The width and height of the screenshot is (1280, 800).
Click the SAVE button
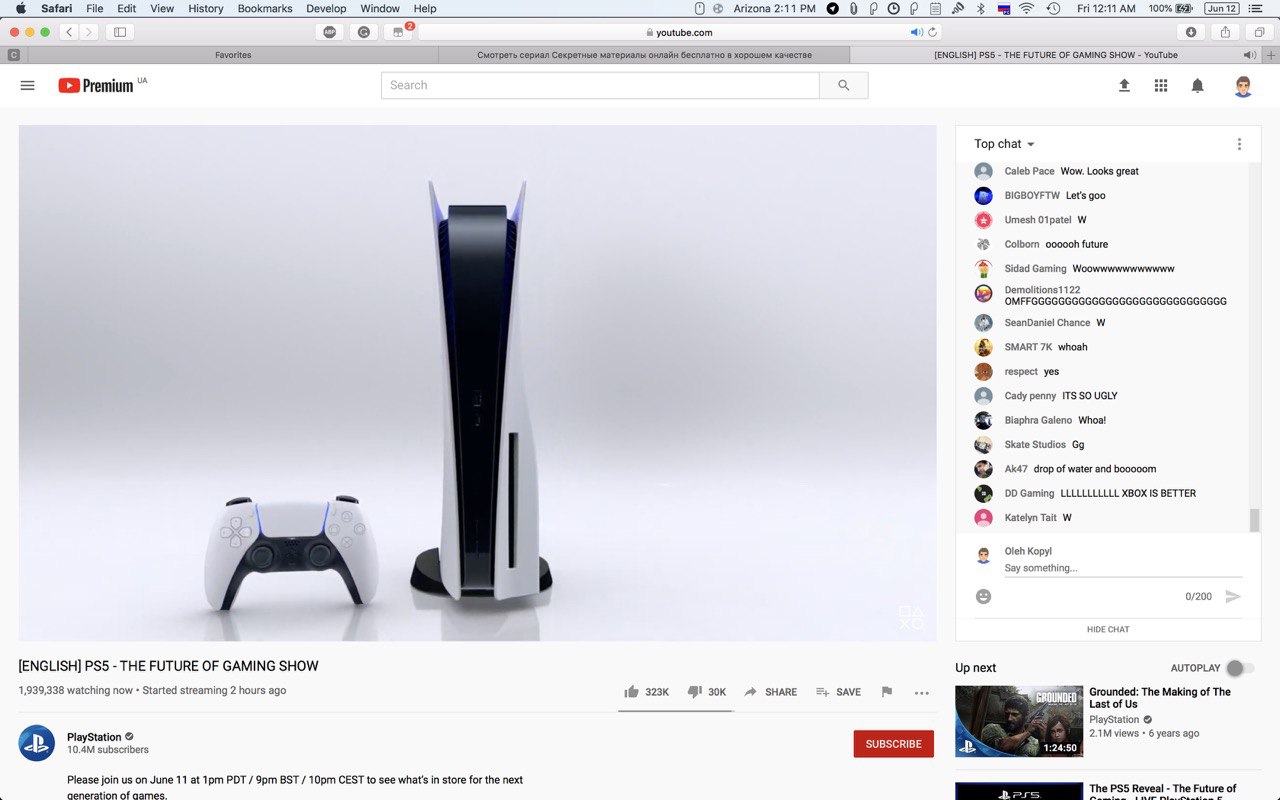(838, 692)
